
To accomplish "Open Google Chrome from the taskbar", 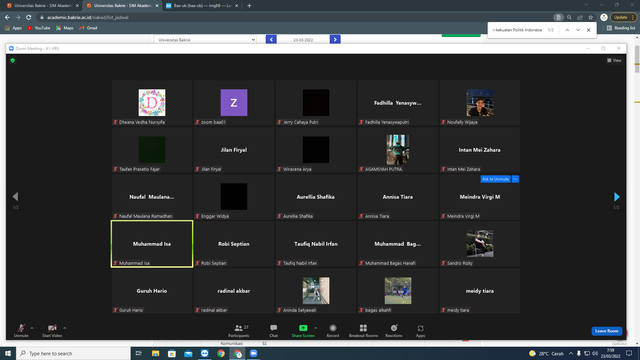I will 221,353.
